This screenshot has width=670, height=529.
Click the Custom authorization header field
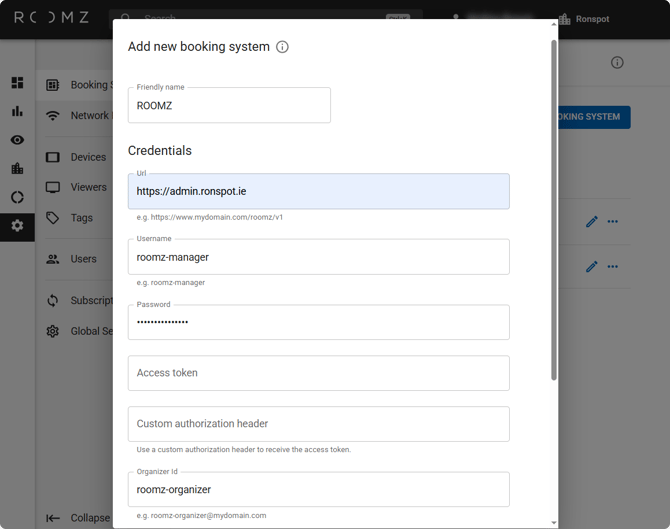tap(319, 424)
